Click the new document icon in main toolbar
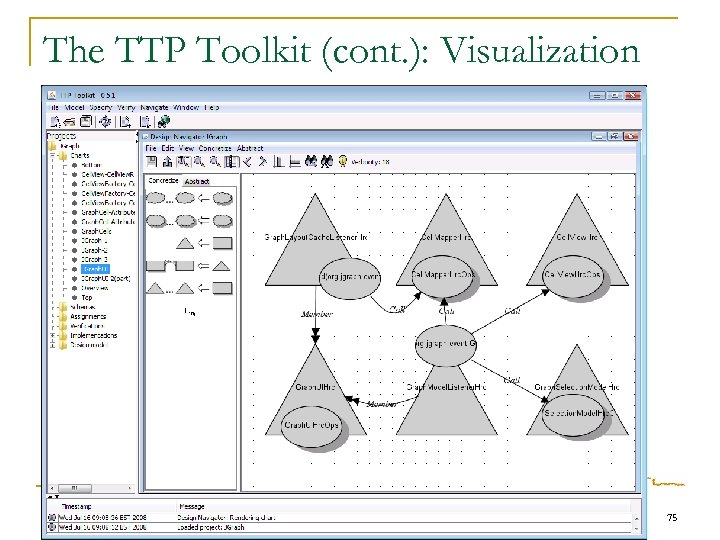 pyautogui.click(x=55, y=122)
